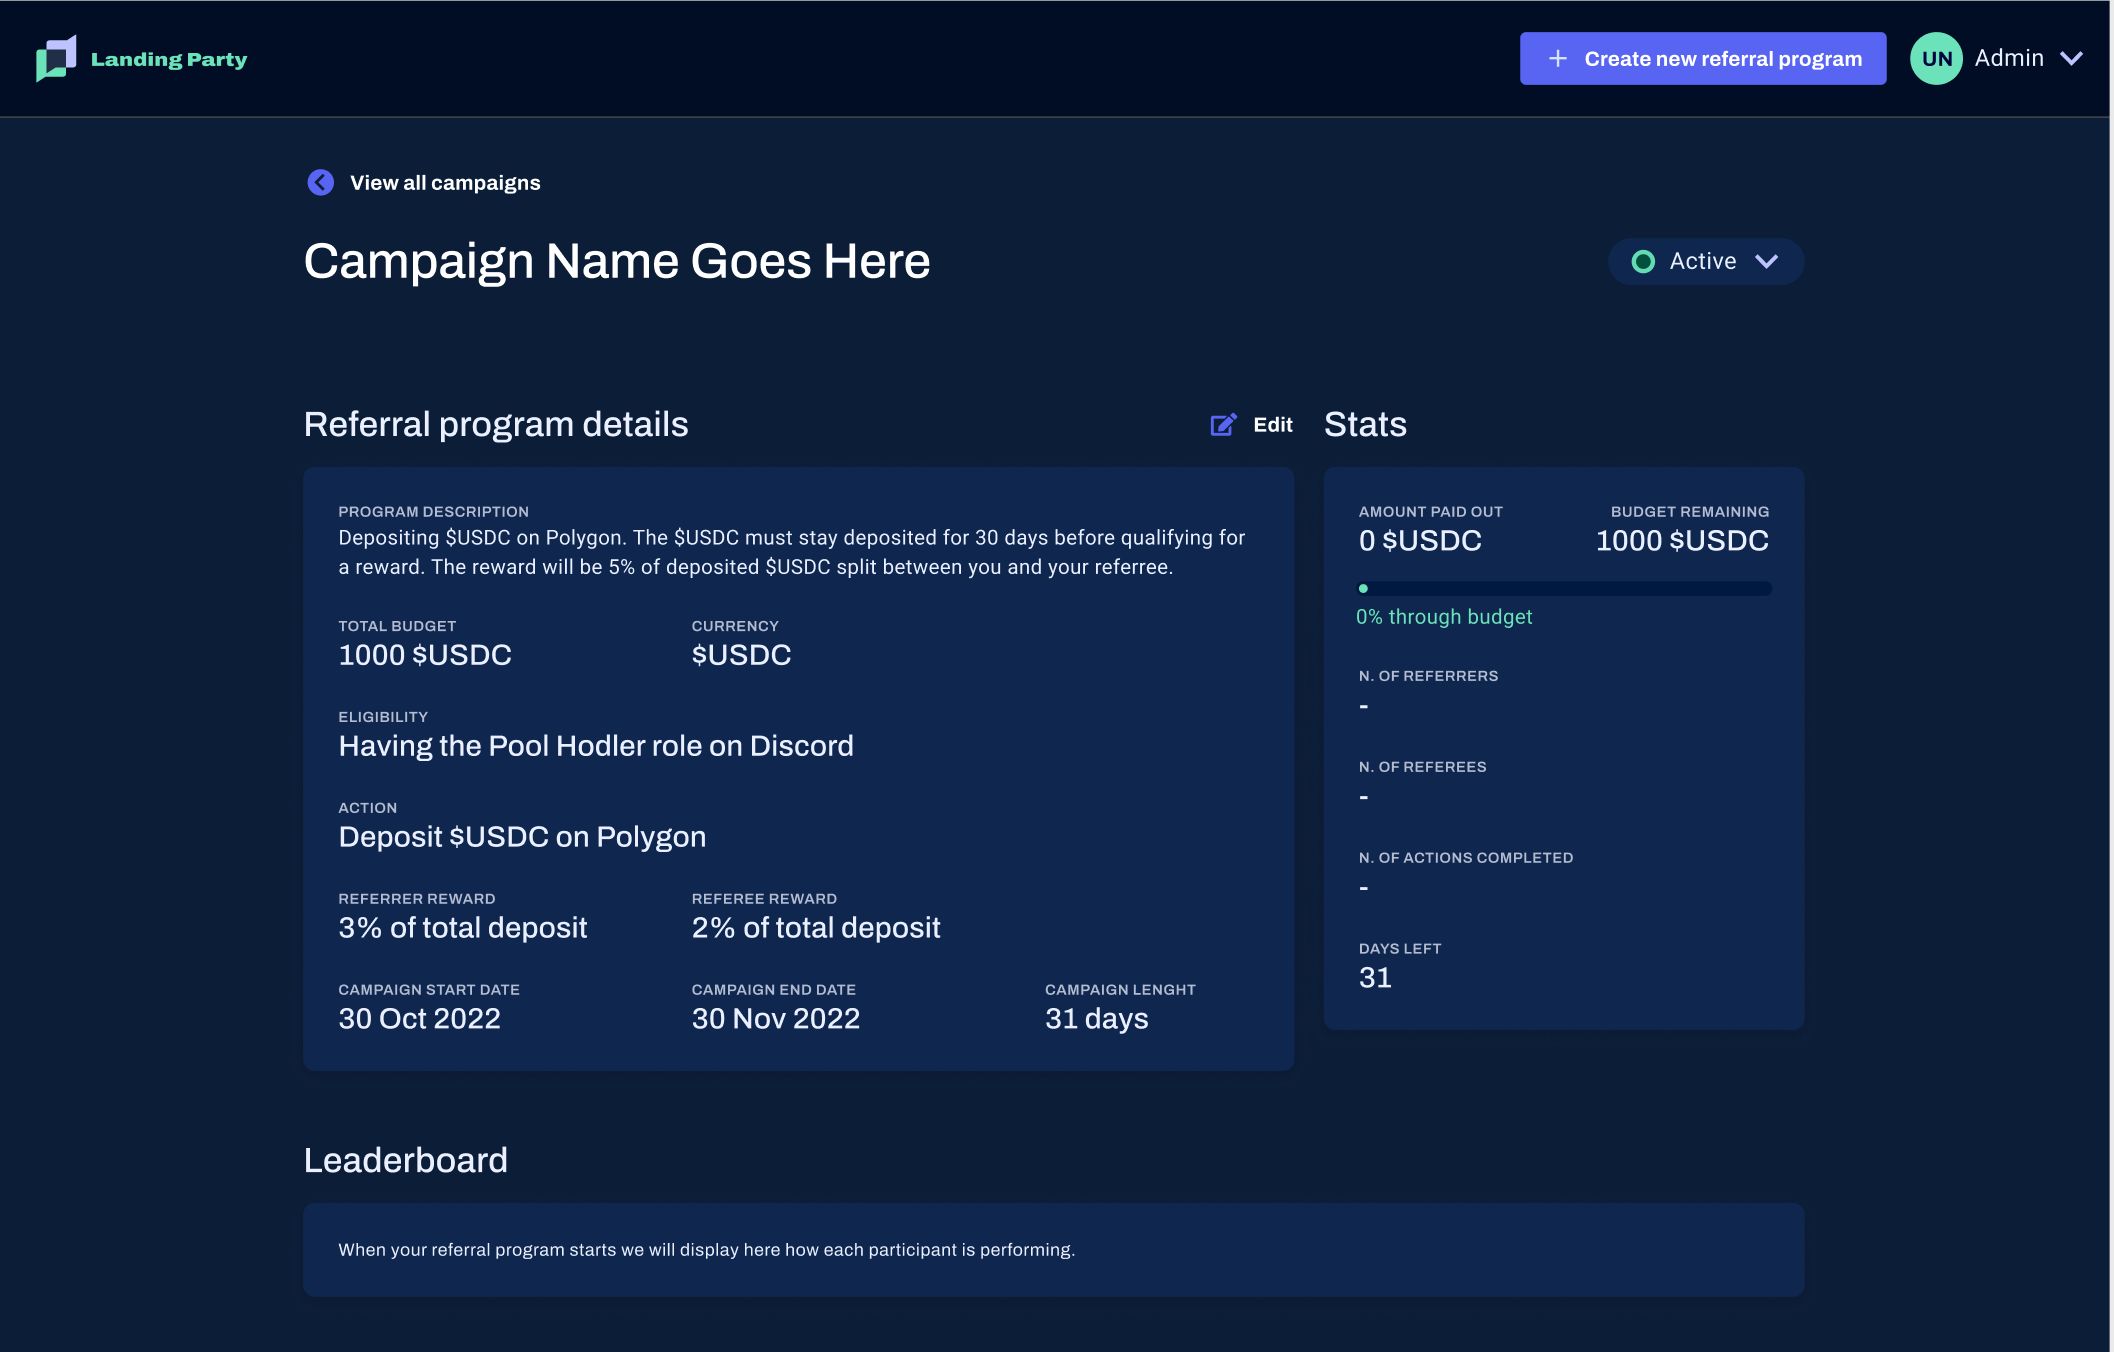Click the '0% through budget' text
The width and height of the screenshot is (2114, 1352).
(x=1444, y=617)
